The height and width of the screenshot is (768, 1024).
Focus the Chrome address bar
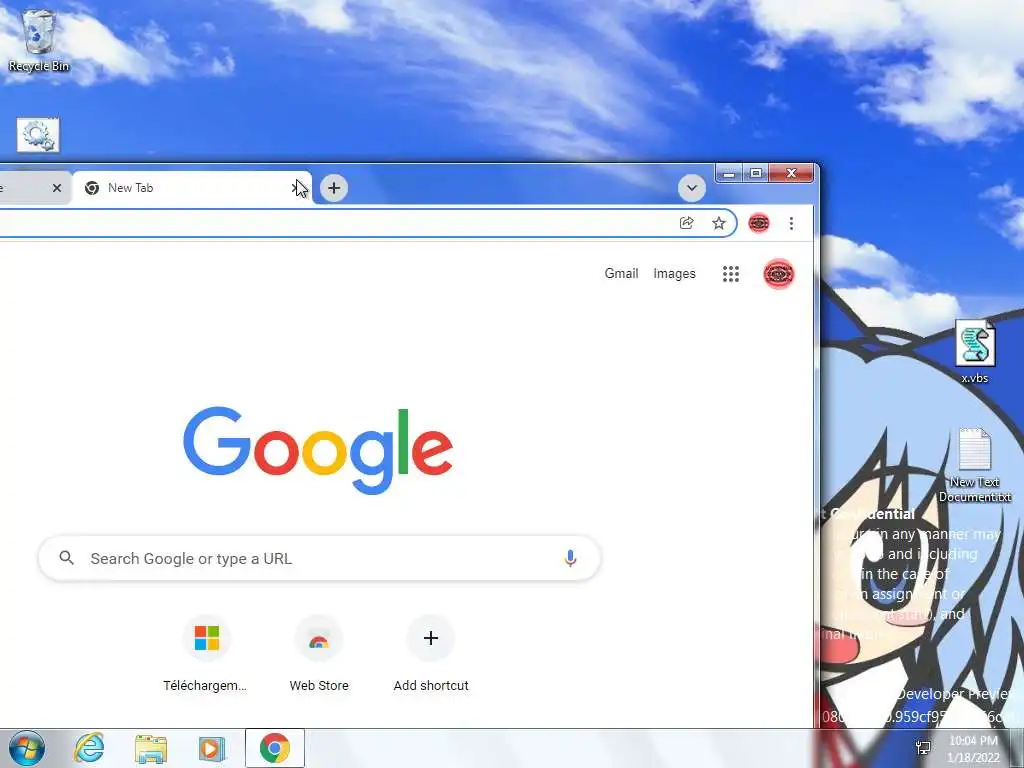point(366,223)
